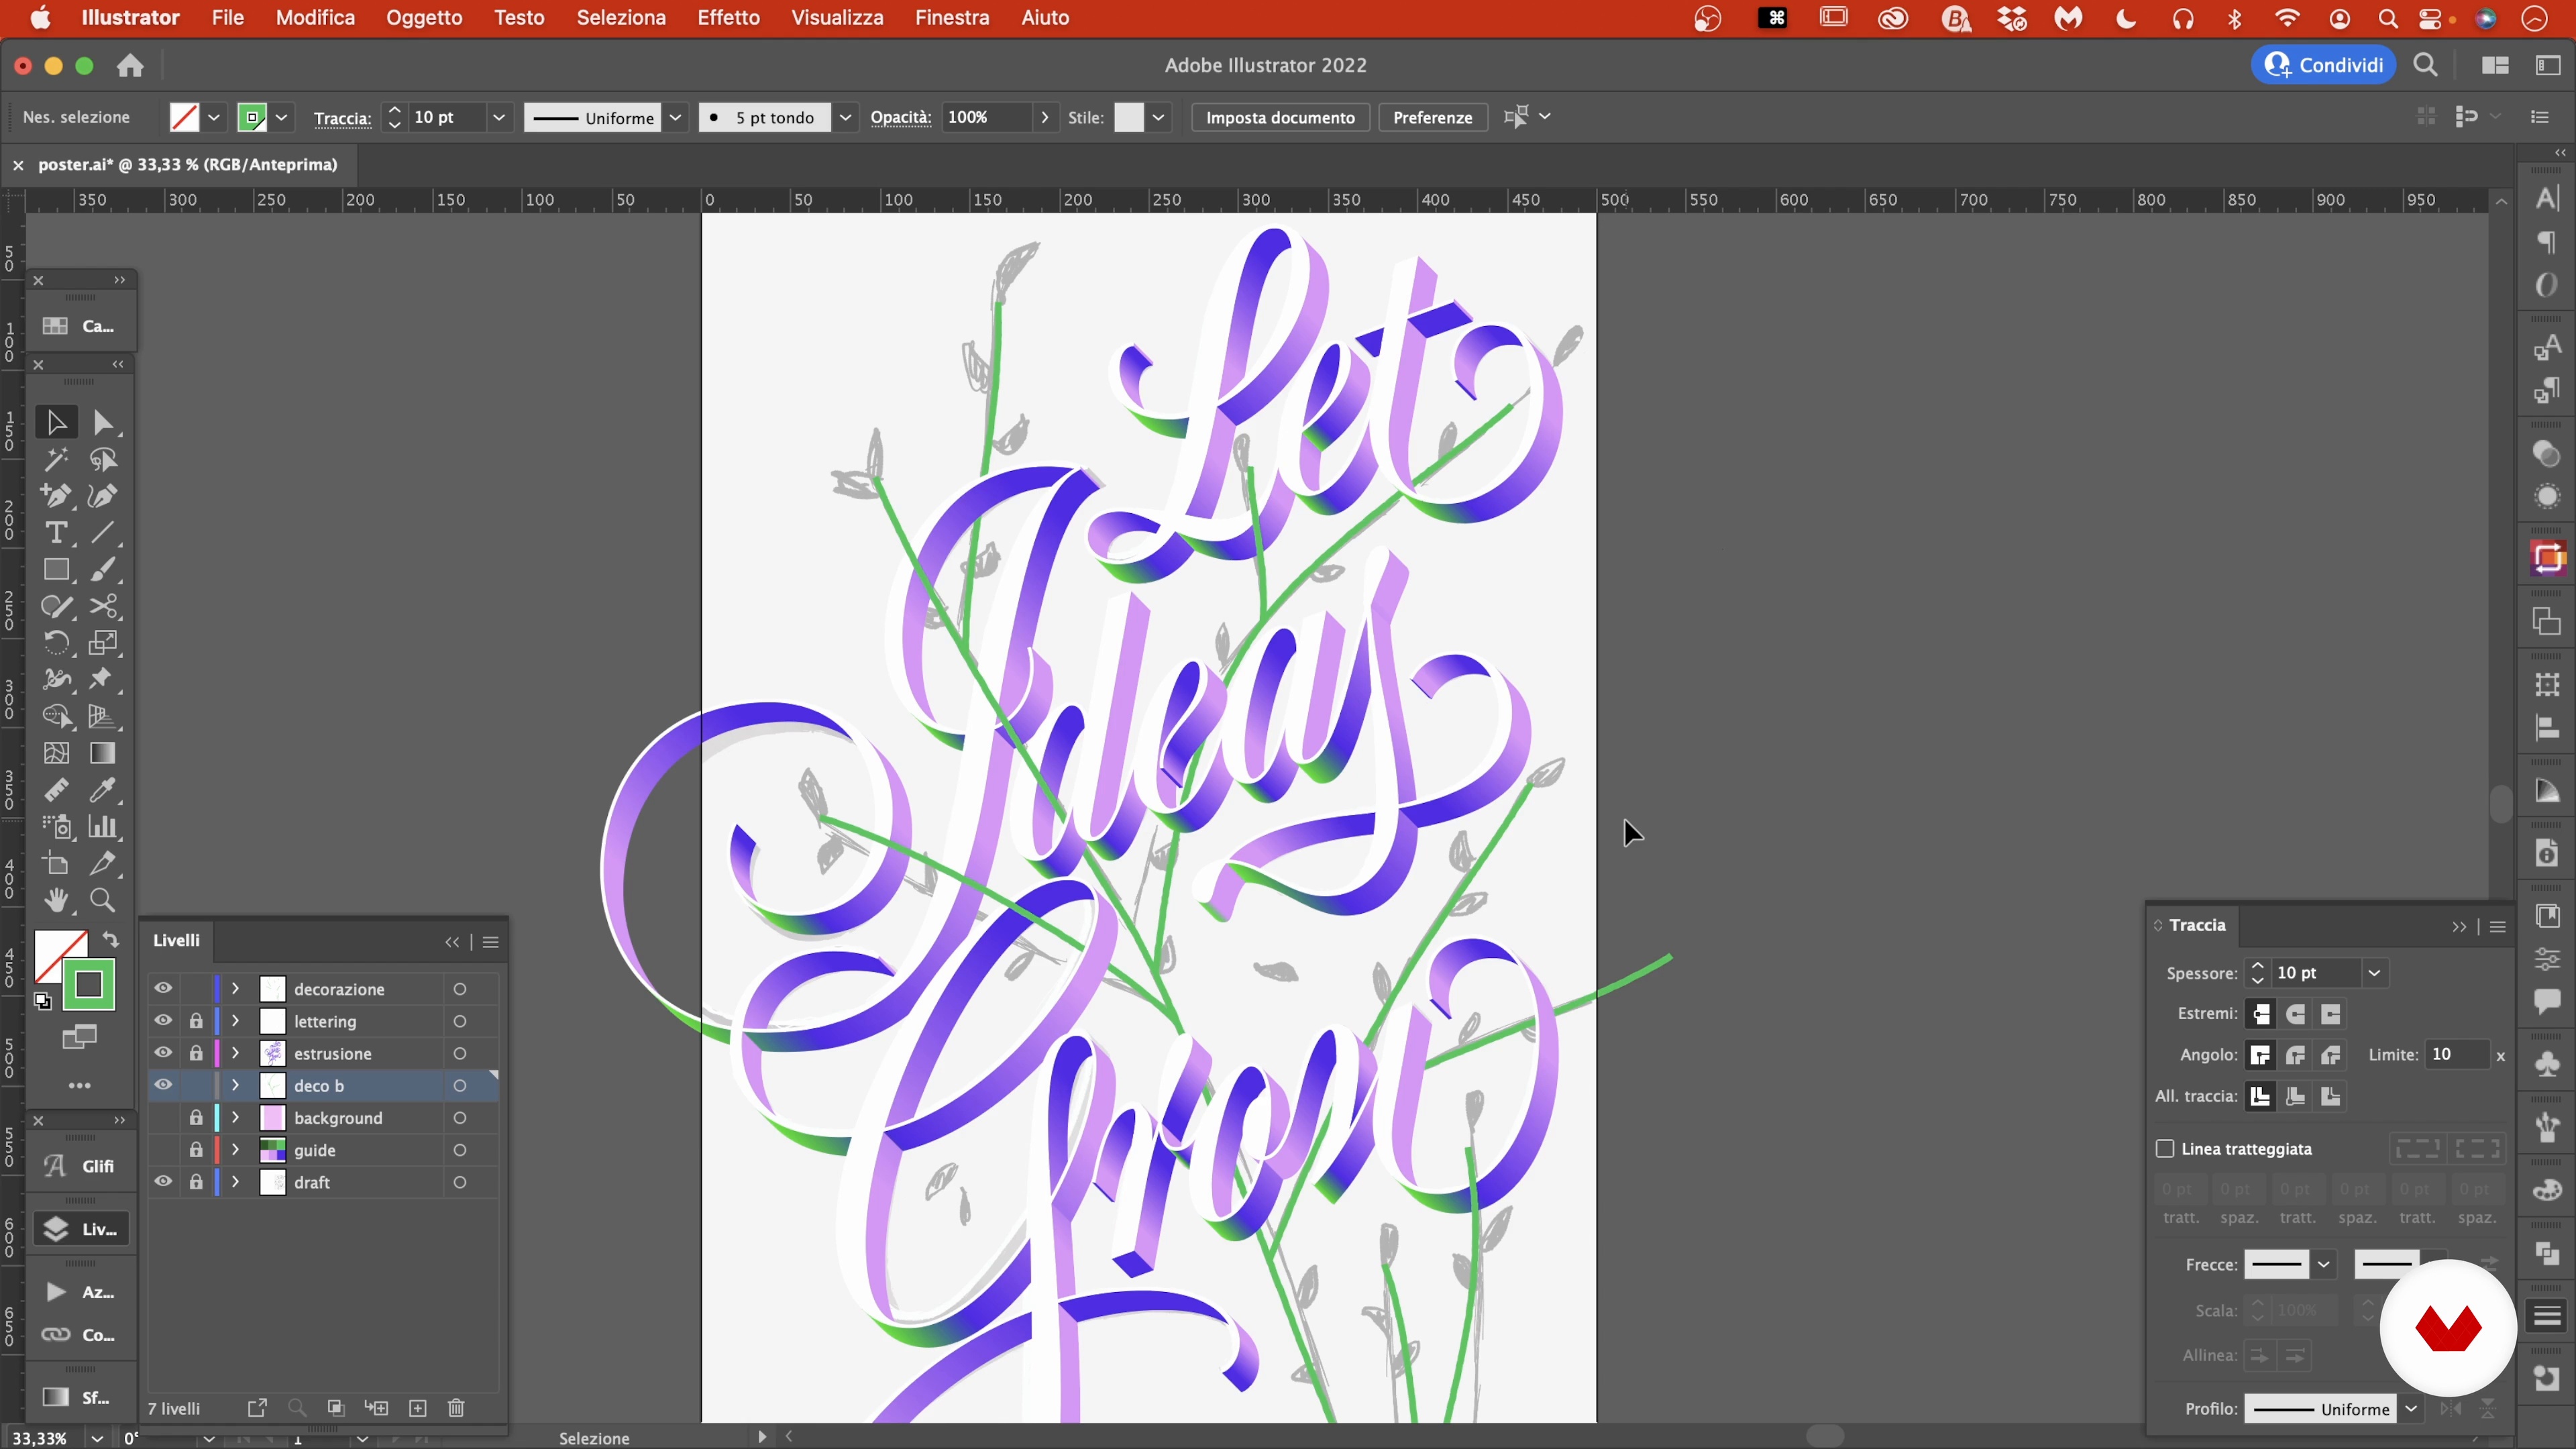Click the Condividi share button
The image size is (2576, 1449).
coord(2323,65)
